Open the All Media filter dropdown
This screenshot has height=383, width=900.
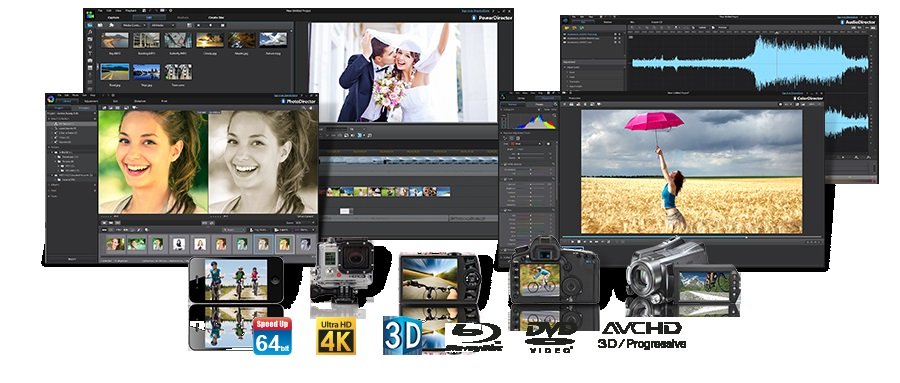pos(161,26)
